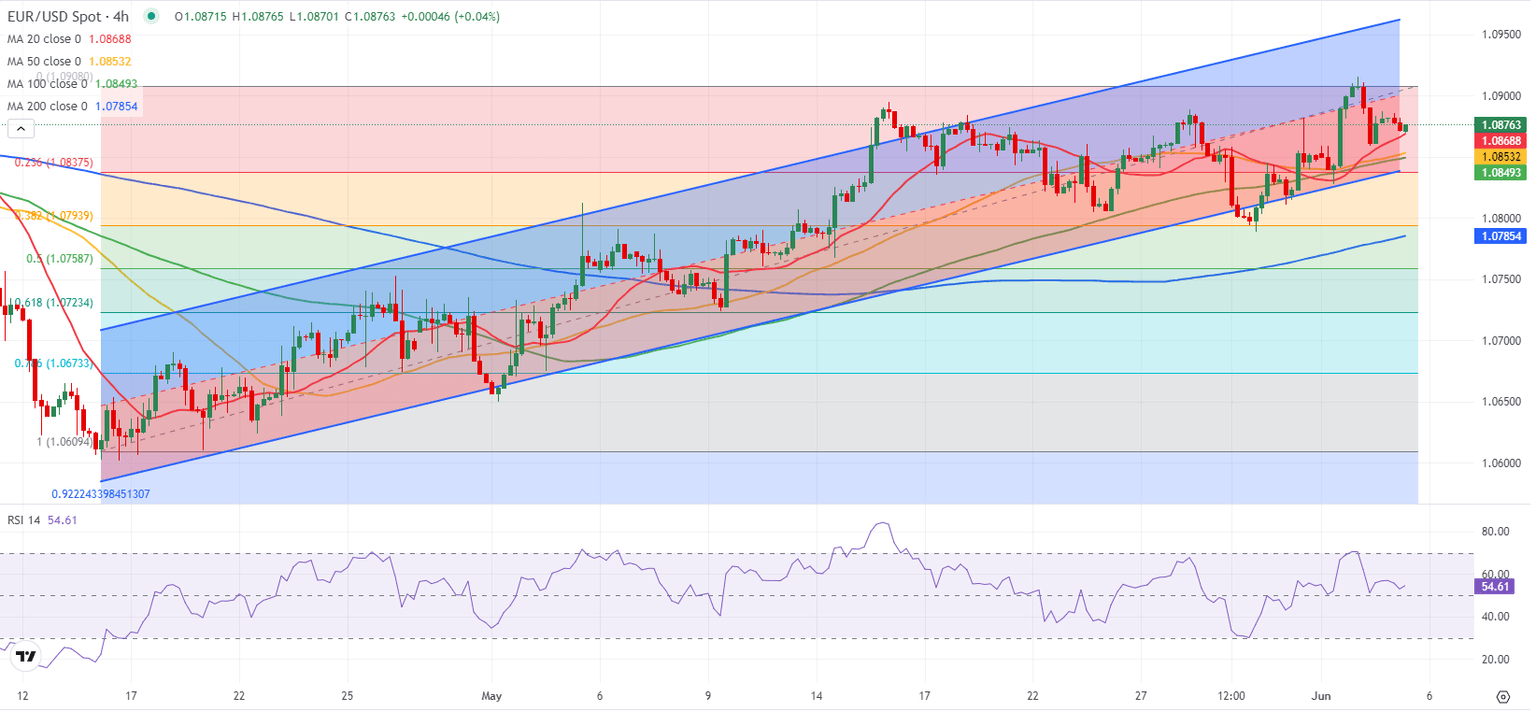Click the red 1.08688 price axis label
The height and width of the screenshot is (712, 1536).
[x=1501, y=141]
